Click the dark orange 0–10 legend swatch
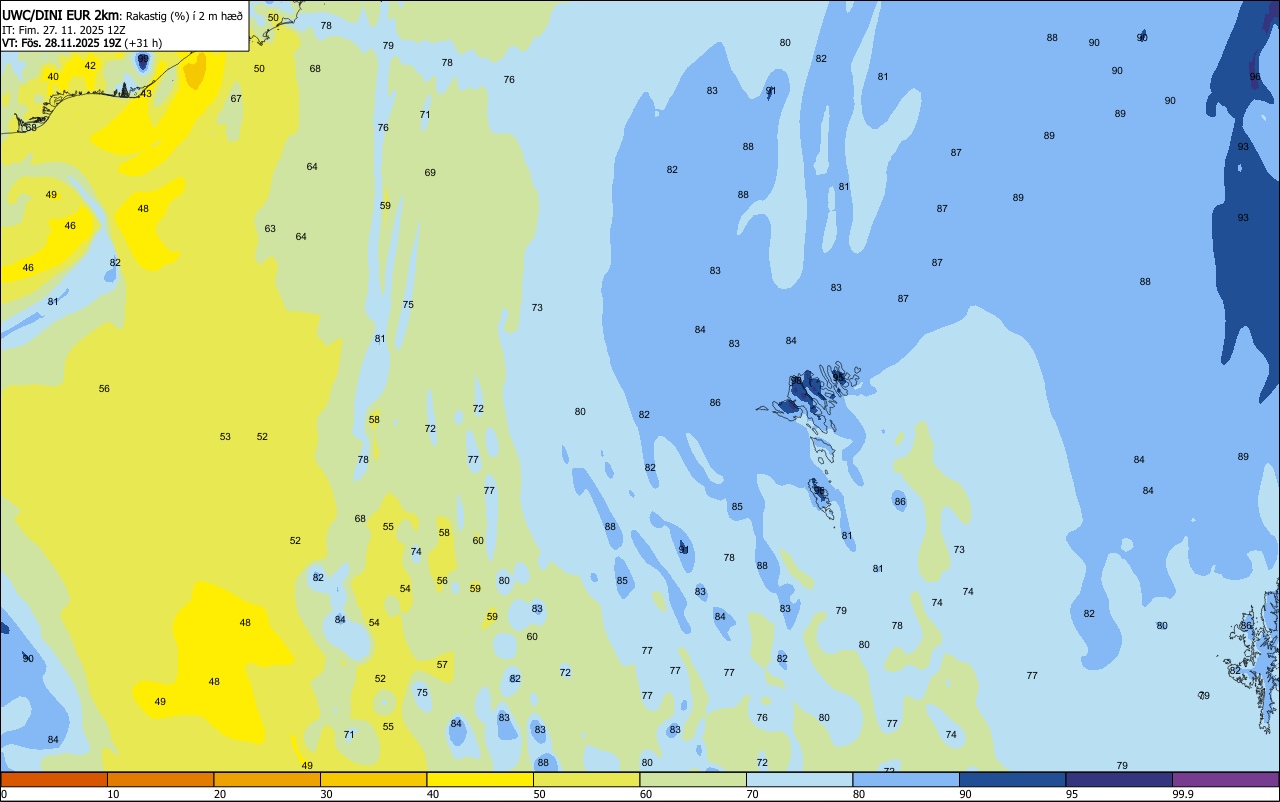 pos(54,779)
